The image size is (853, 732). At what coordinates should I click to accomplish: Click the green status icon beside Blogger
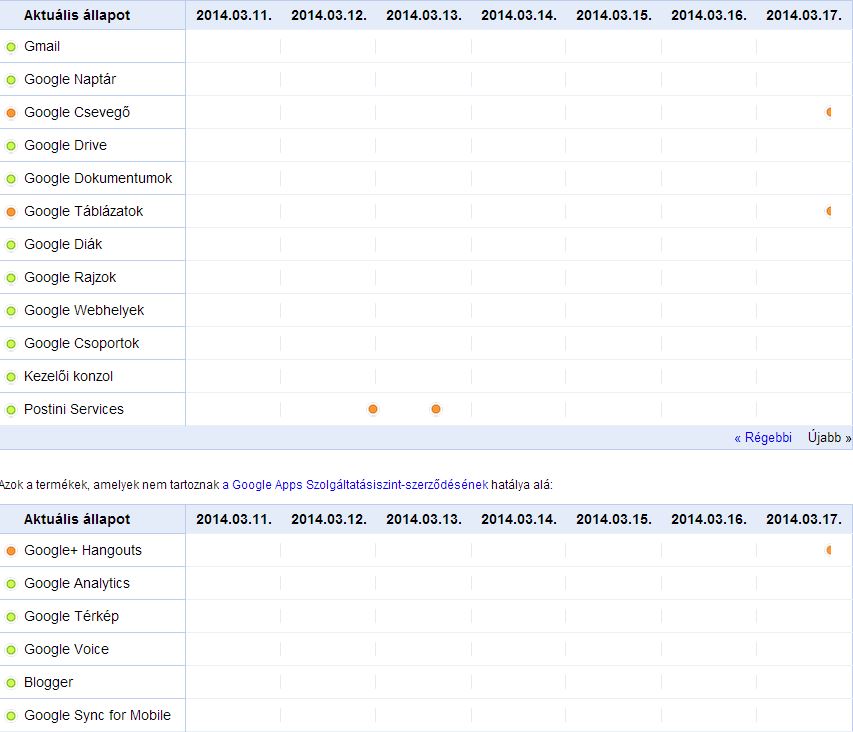coord(11,683)
